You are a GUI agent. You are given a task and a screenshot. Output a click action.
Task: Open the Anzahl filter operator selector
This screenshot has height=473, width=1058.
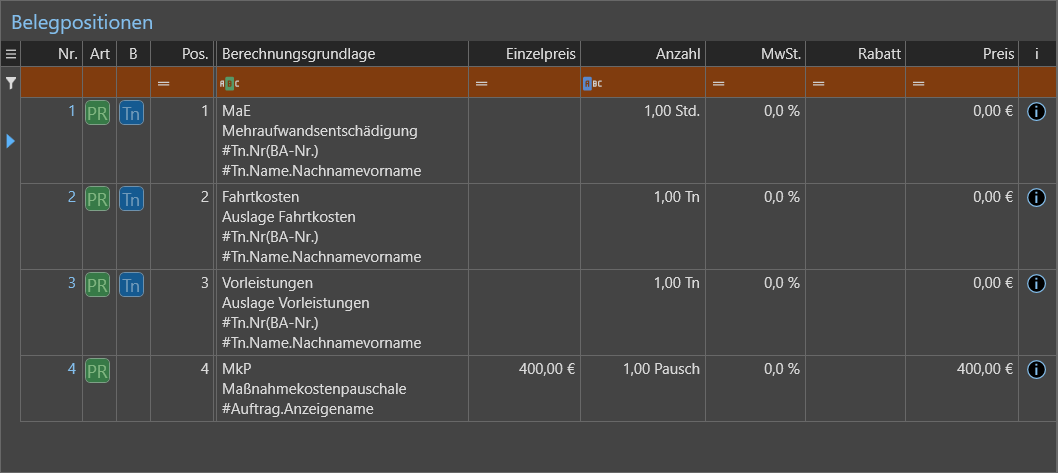point(592,83)
